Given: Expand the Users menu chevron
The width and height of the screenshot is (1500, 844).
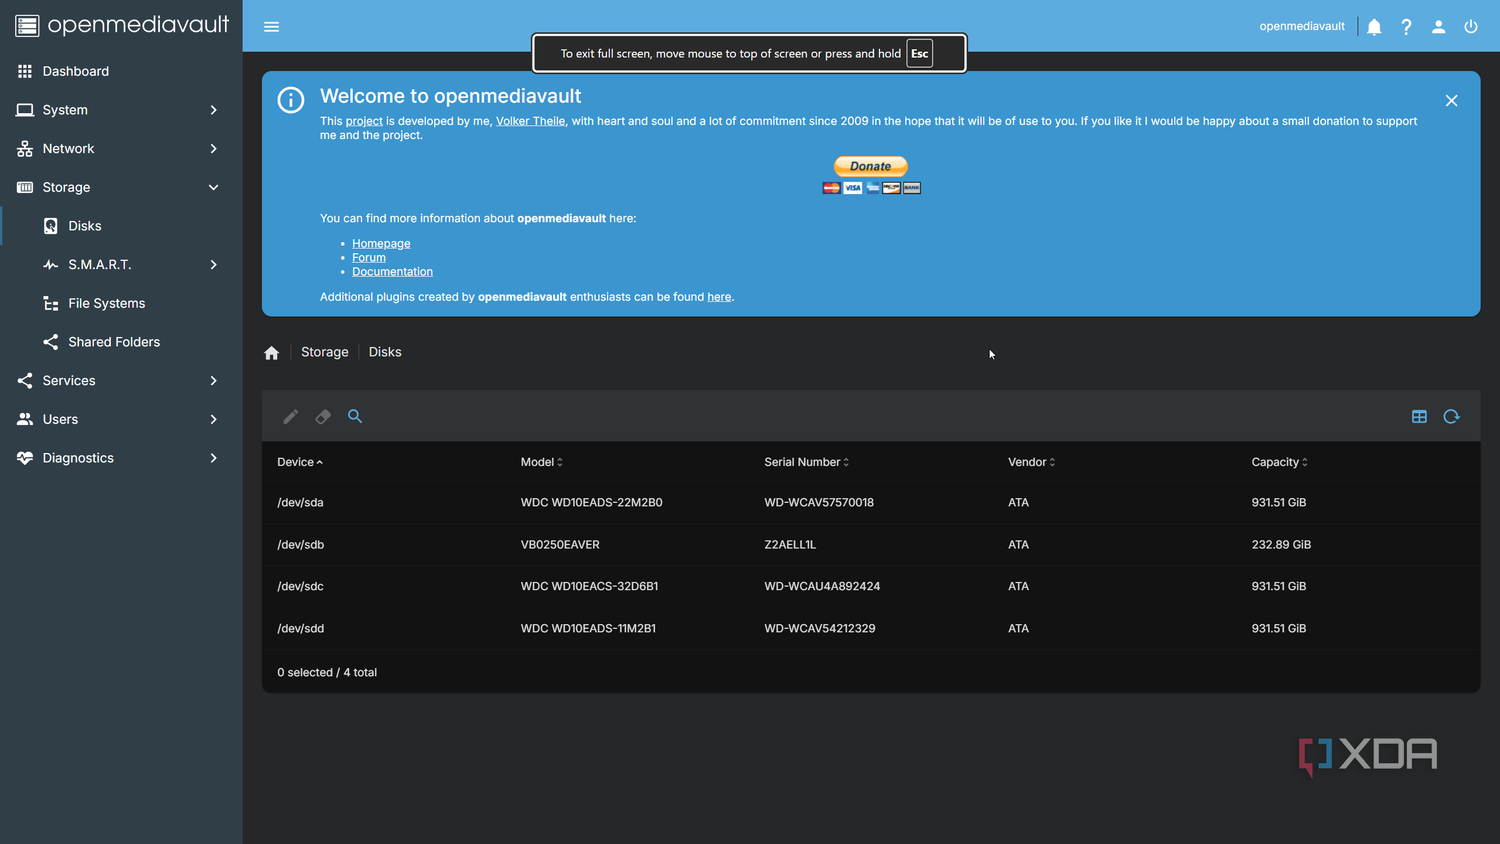Looking at the screenshot, I should [213, 419].
